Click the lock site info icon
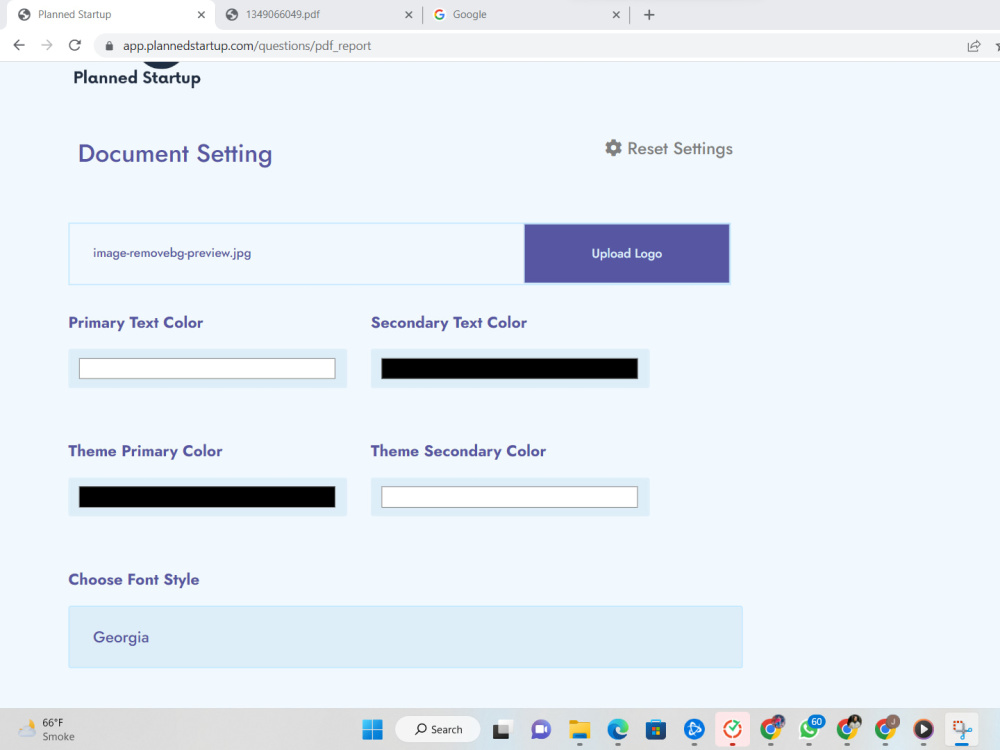Image resolution: width=1000 pixels, height=750 pixels. pyautogui.click(x=109, y=46)
